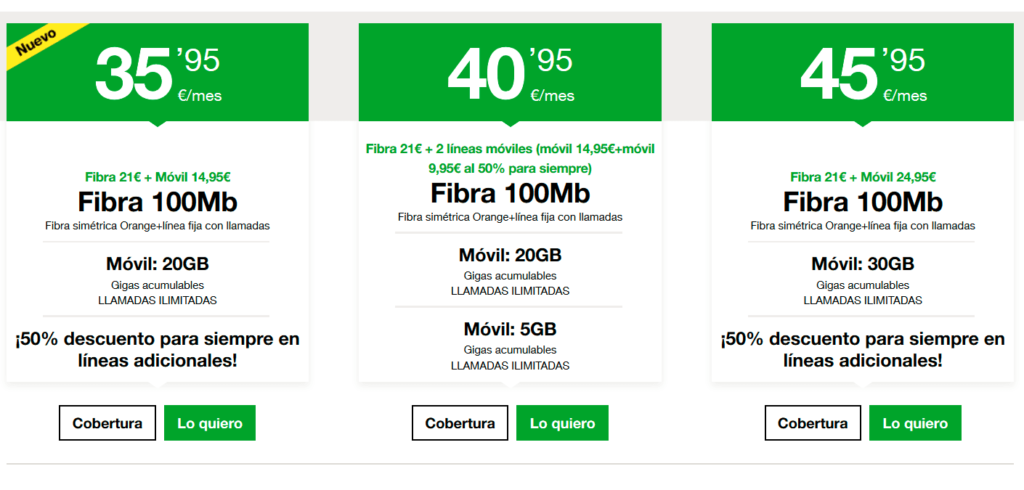Check Cobertura for the 40,95 €/mes plan
1024x490 pixels.
[x=460, y=423]
